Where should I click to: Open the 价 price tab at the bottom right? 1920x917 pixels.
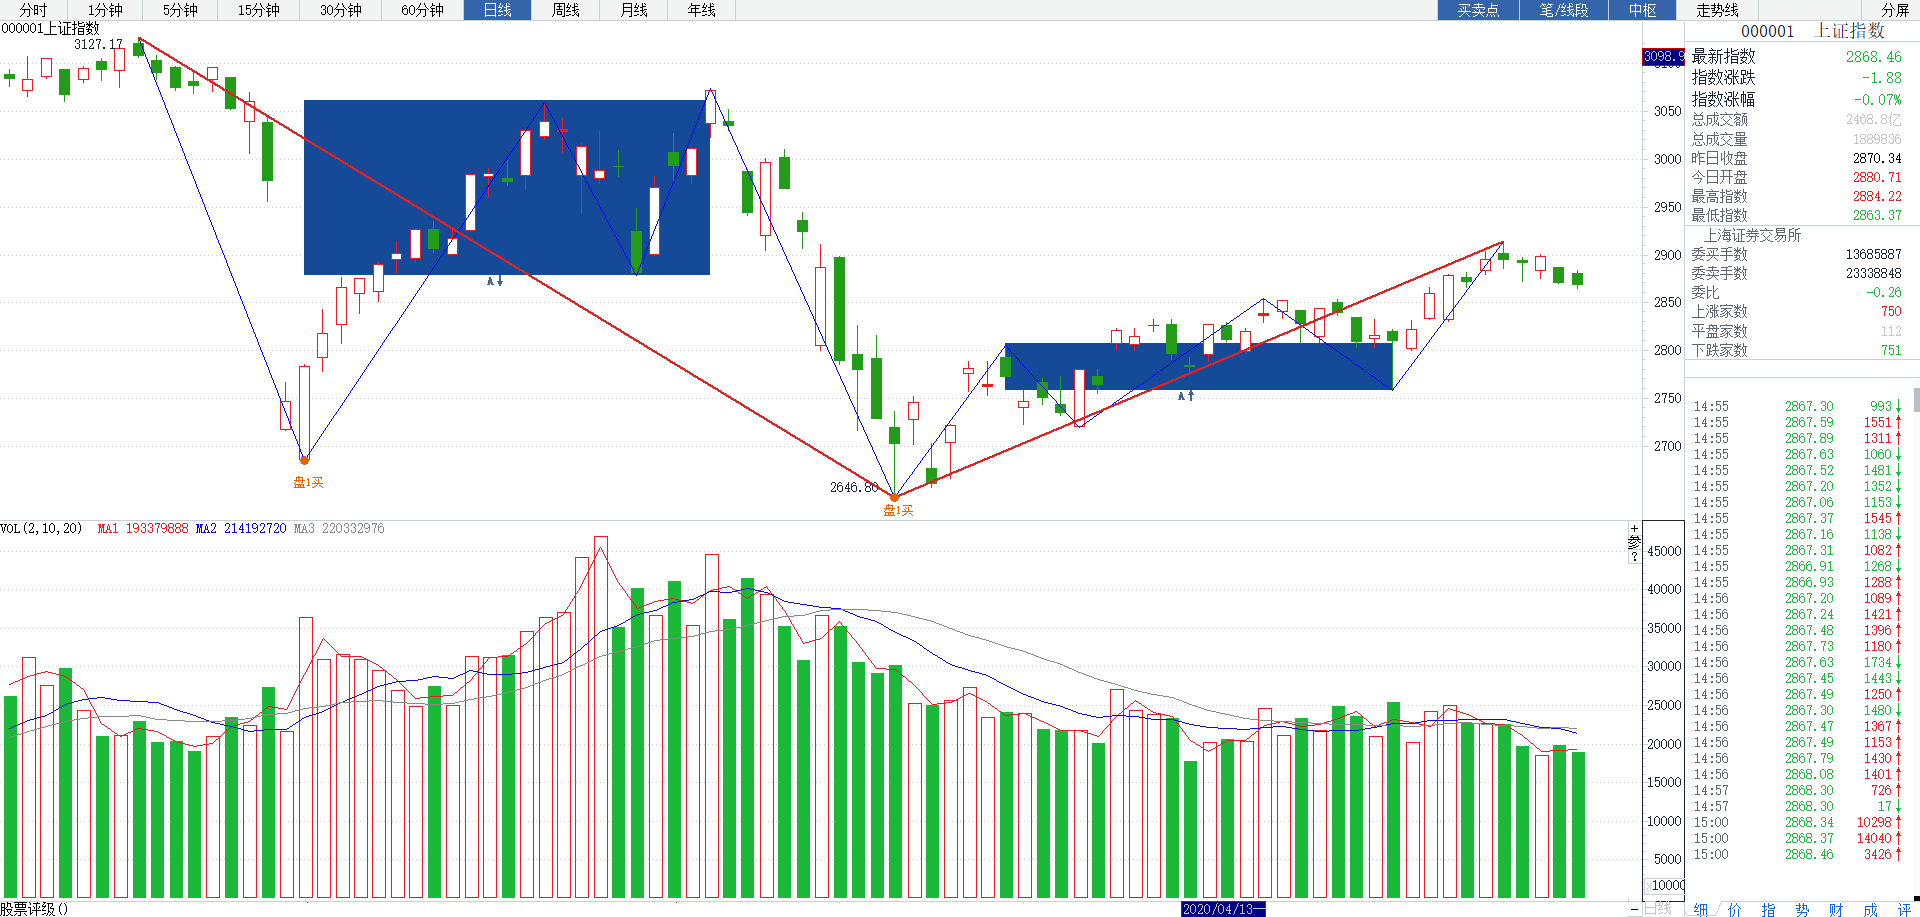click(1735, 909)
